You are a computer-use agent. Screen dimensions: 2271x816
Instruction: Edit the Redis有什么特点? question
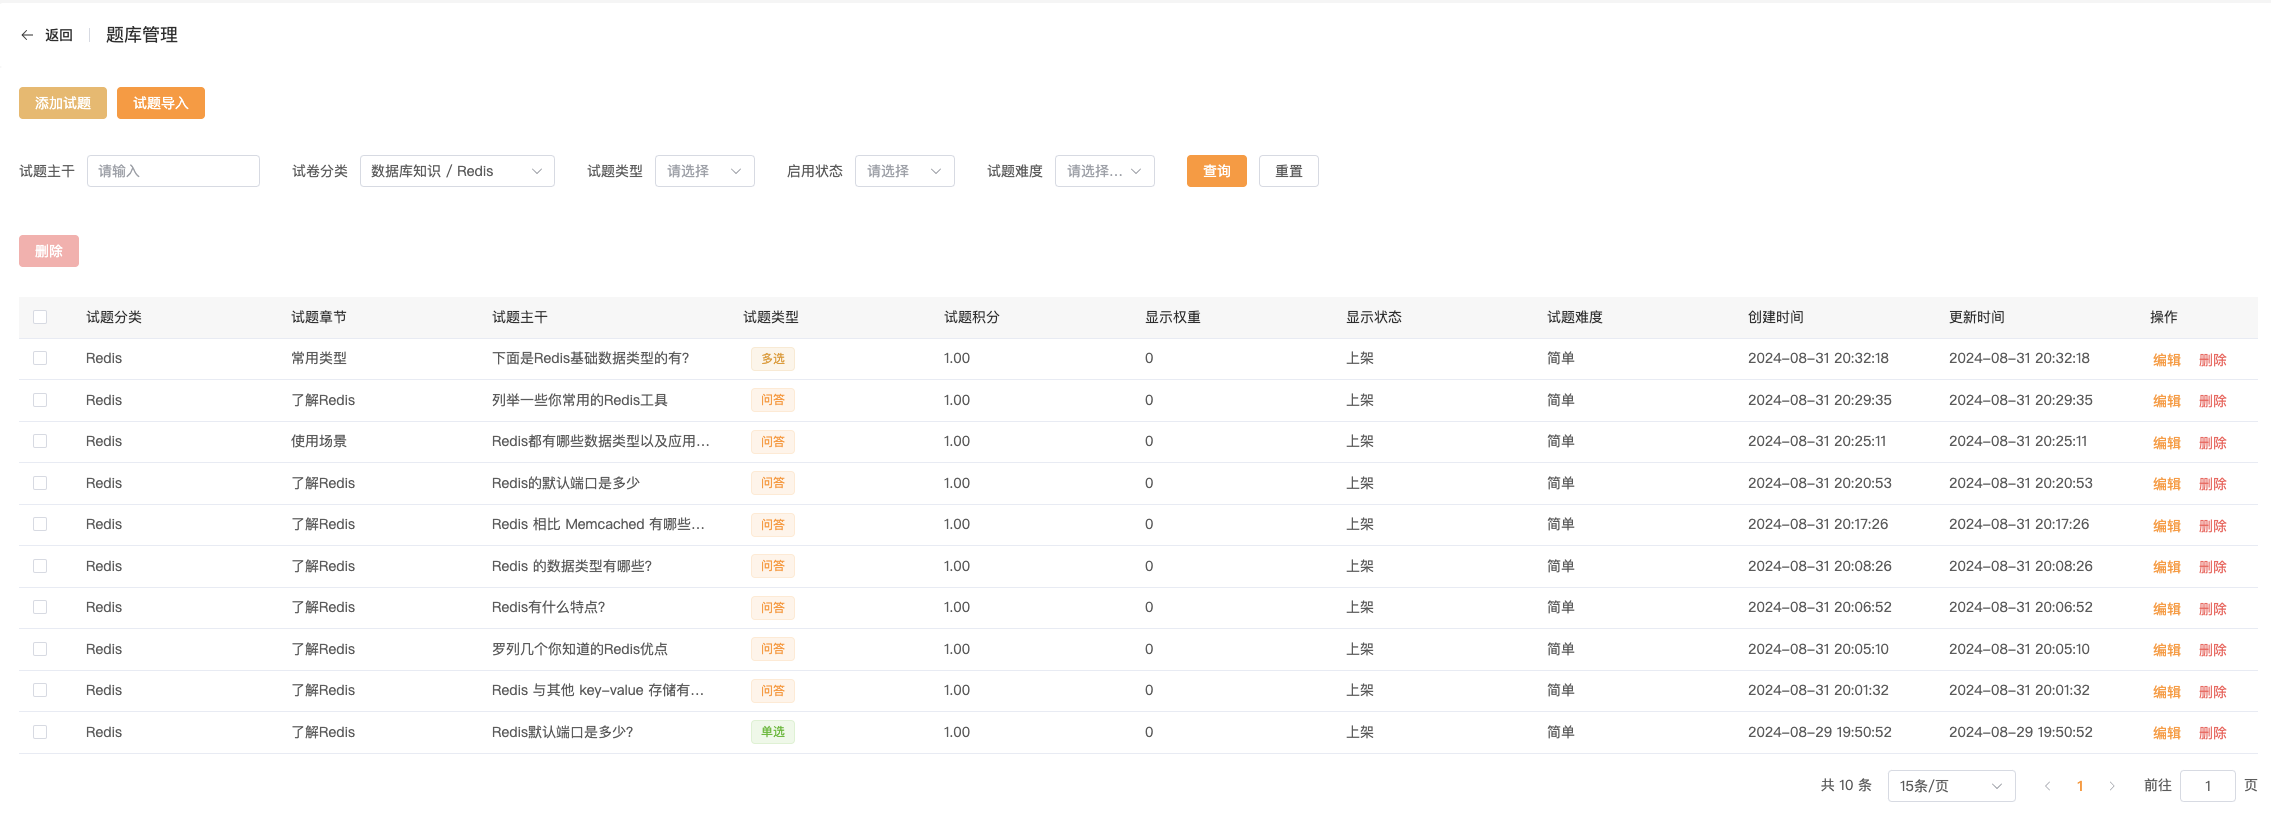pos(2167,609)
